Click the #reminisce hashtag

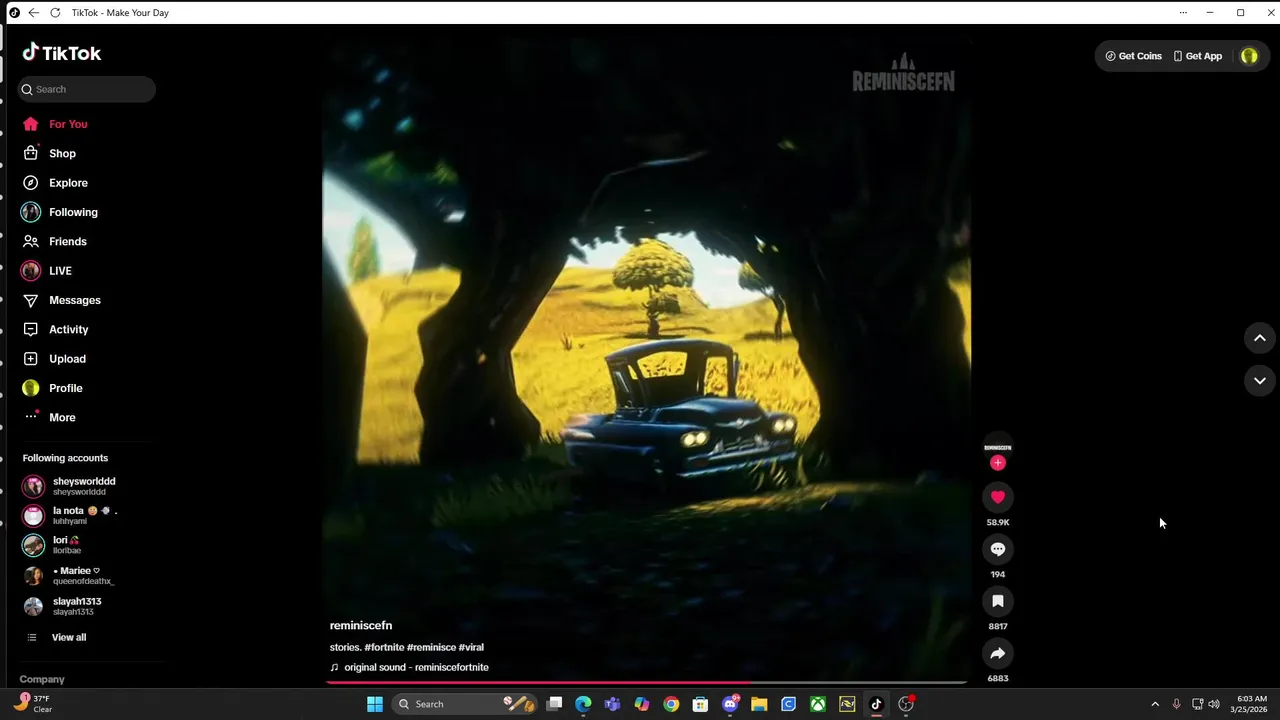(x=431, y=647)
